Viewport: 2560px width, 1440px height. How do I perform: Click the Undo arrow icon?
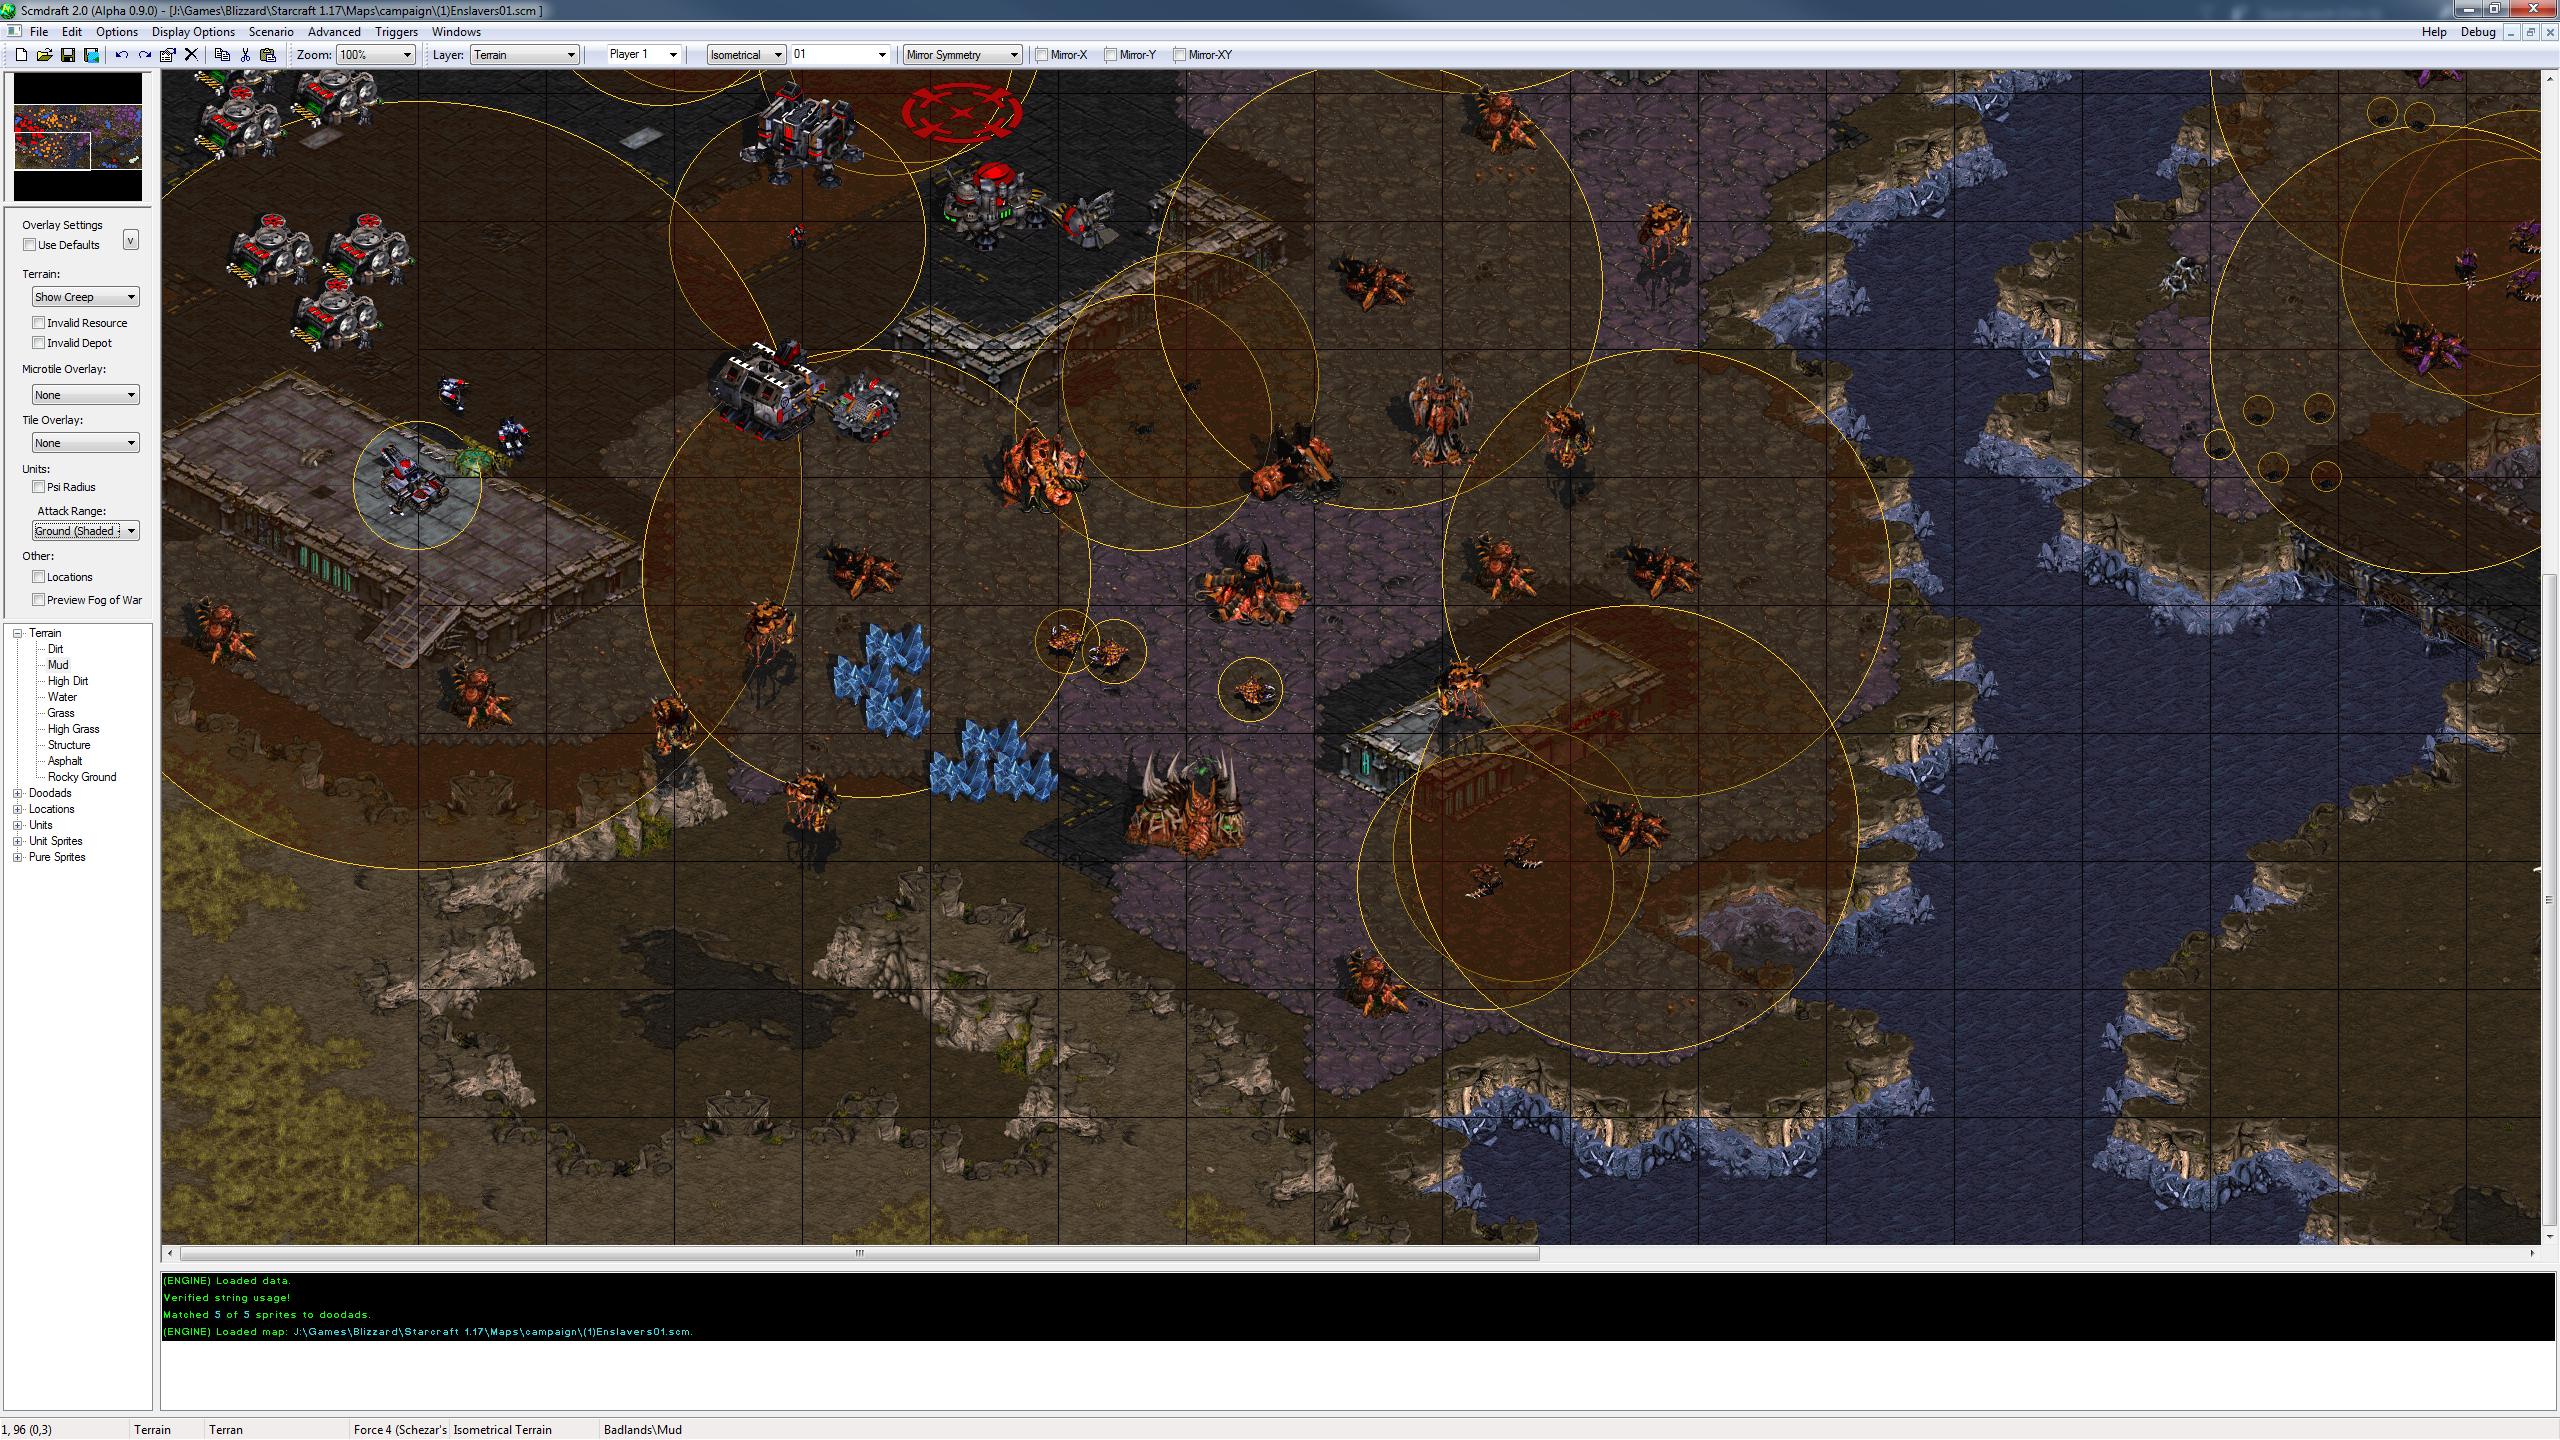pos(121,55)
